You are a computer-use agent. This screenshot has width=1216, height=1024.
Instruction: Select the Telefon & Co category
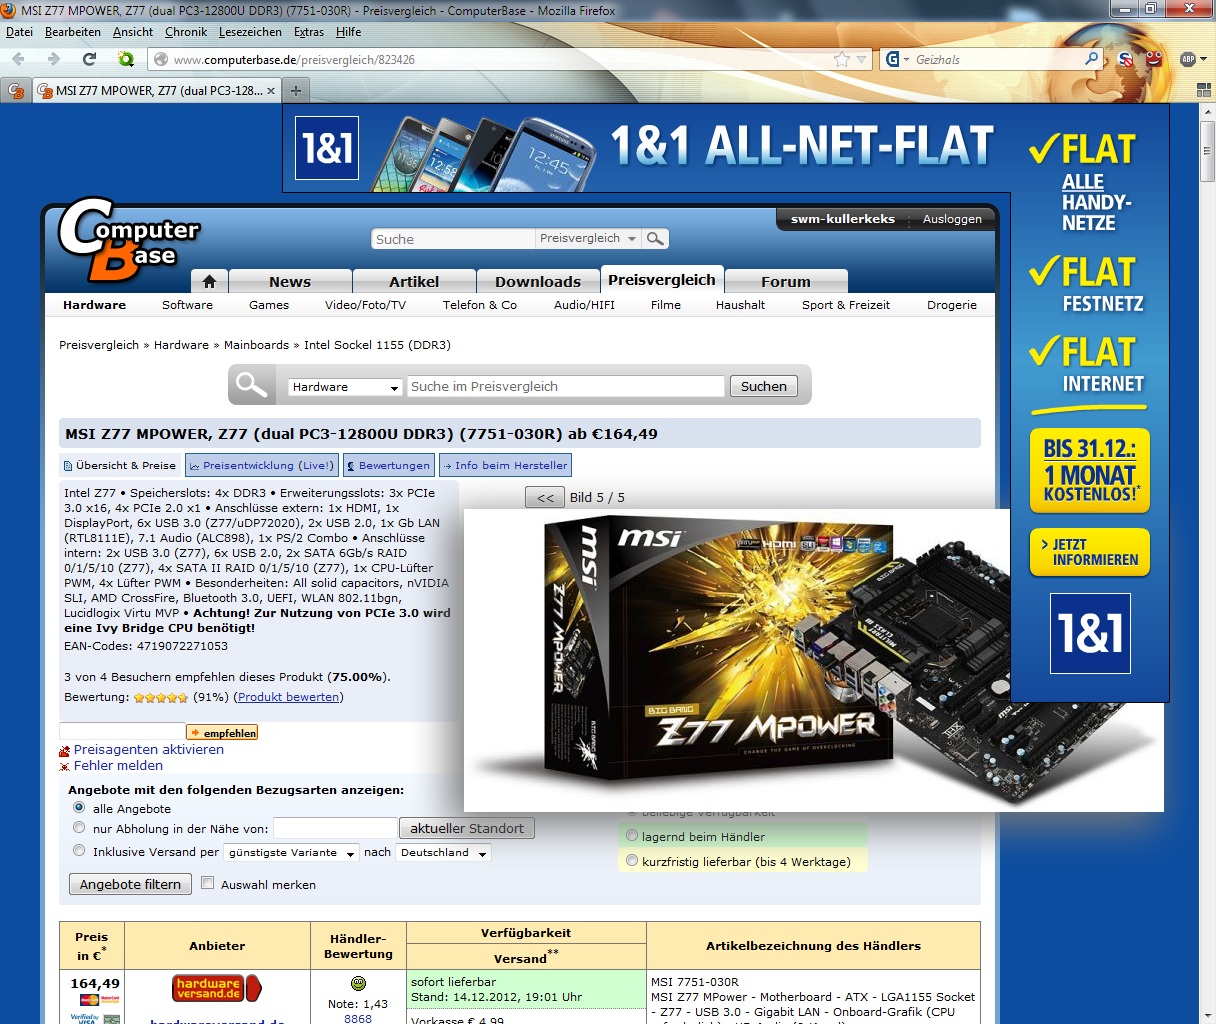click(480, 305)
